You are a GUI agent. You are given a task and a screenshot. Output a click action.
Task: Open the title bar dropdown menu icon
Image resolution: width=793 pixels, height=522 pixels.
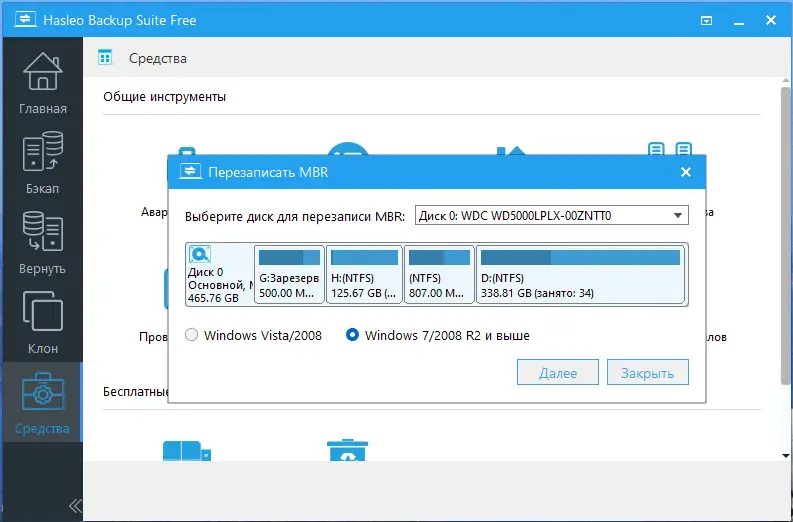coord(707,21)
